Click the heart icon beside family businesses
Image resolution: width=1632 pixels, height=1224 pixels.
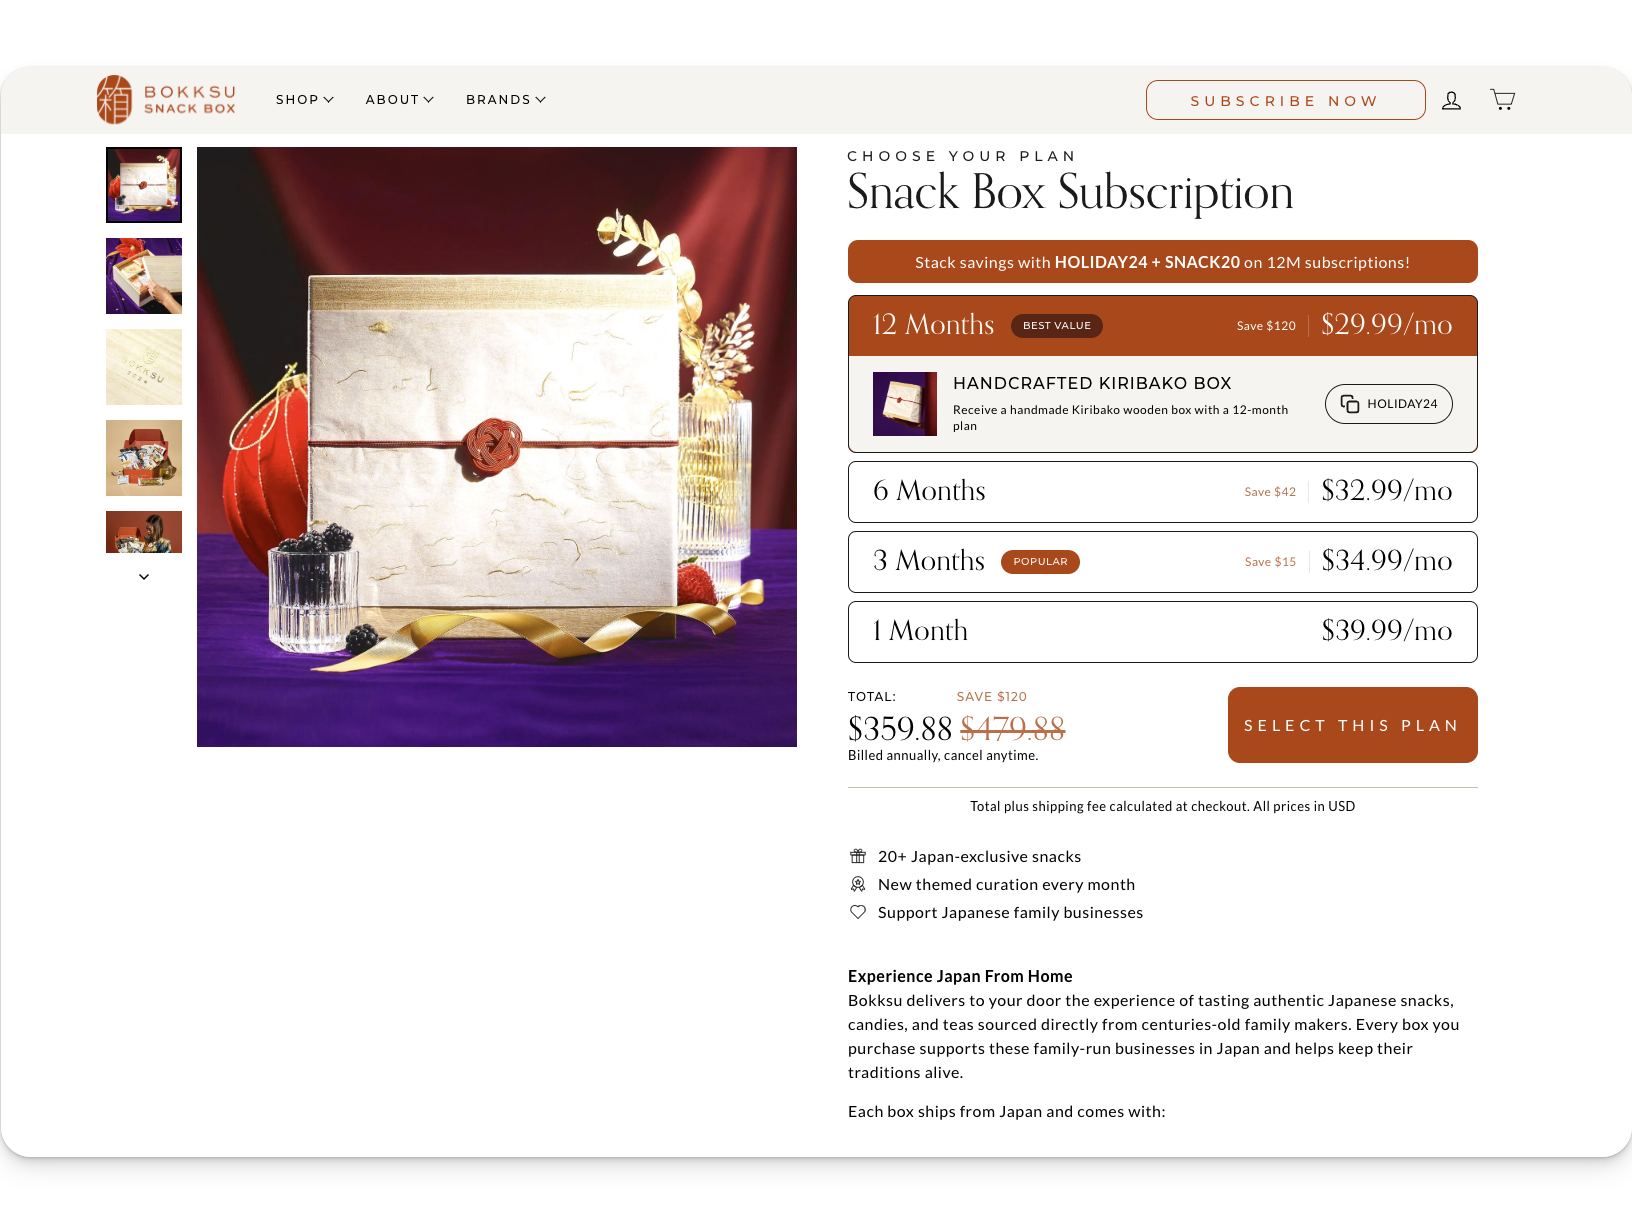[x=858, y=912]
